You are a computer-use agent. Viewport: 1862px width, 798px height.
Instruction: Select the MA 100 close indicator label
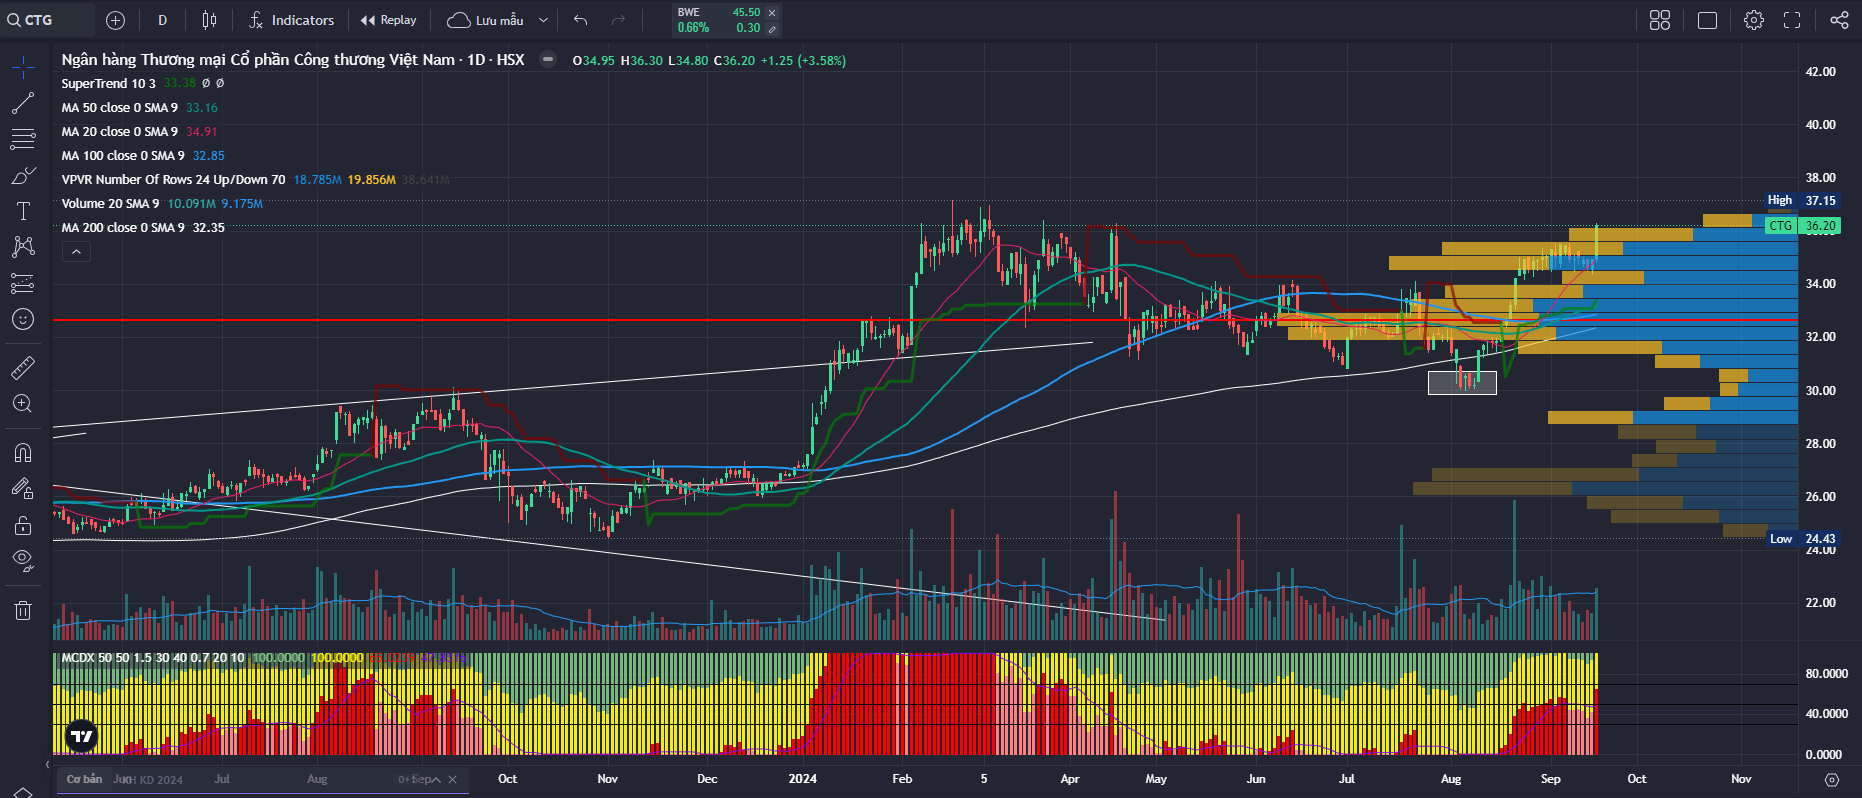[x=123, y=156]
